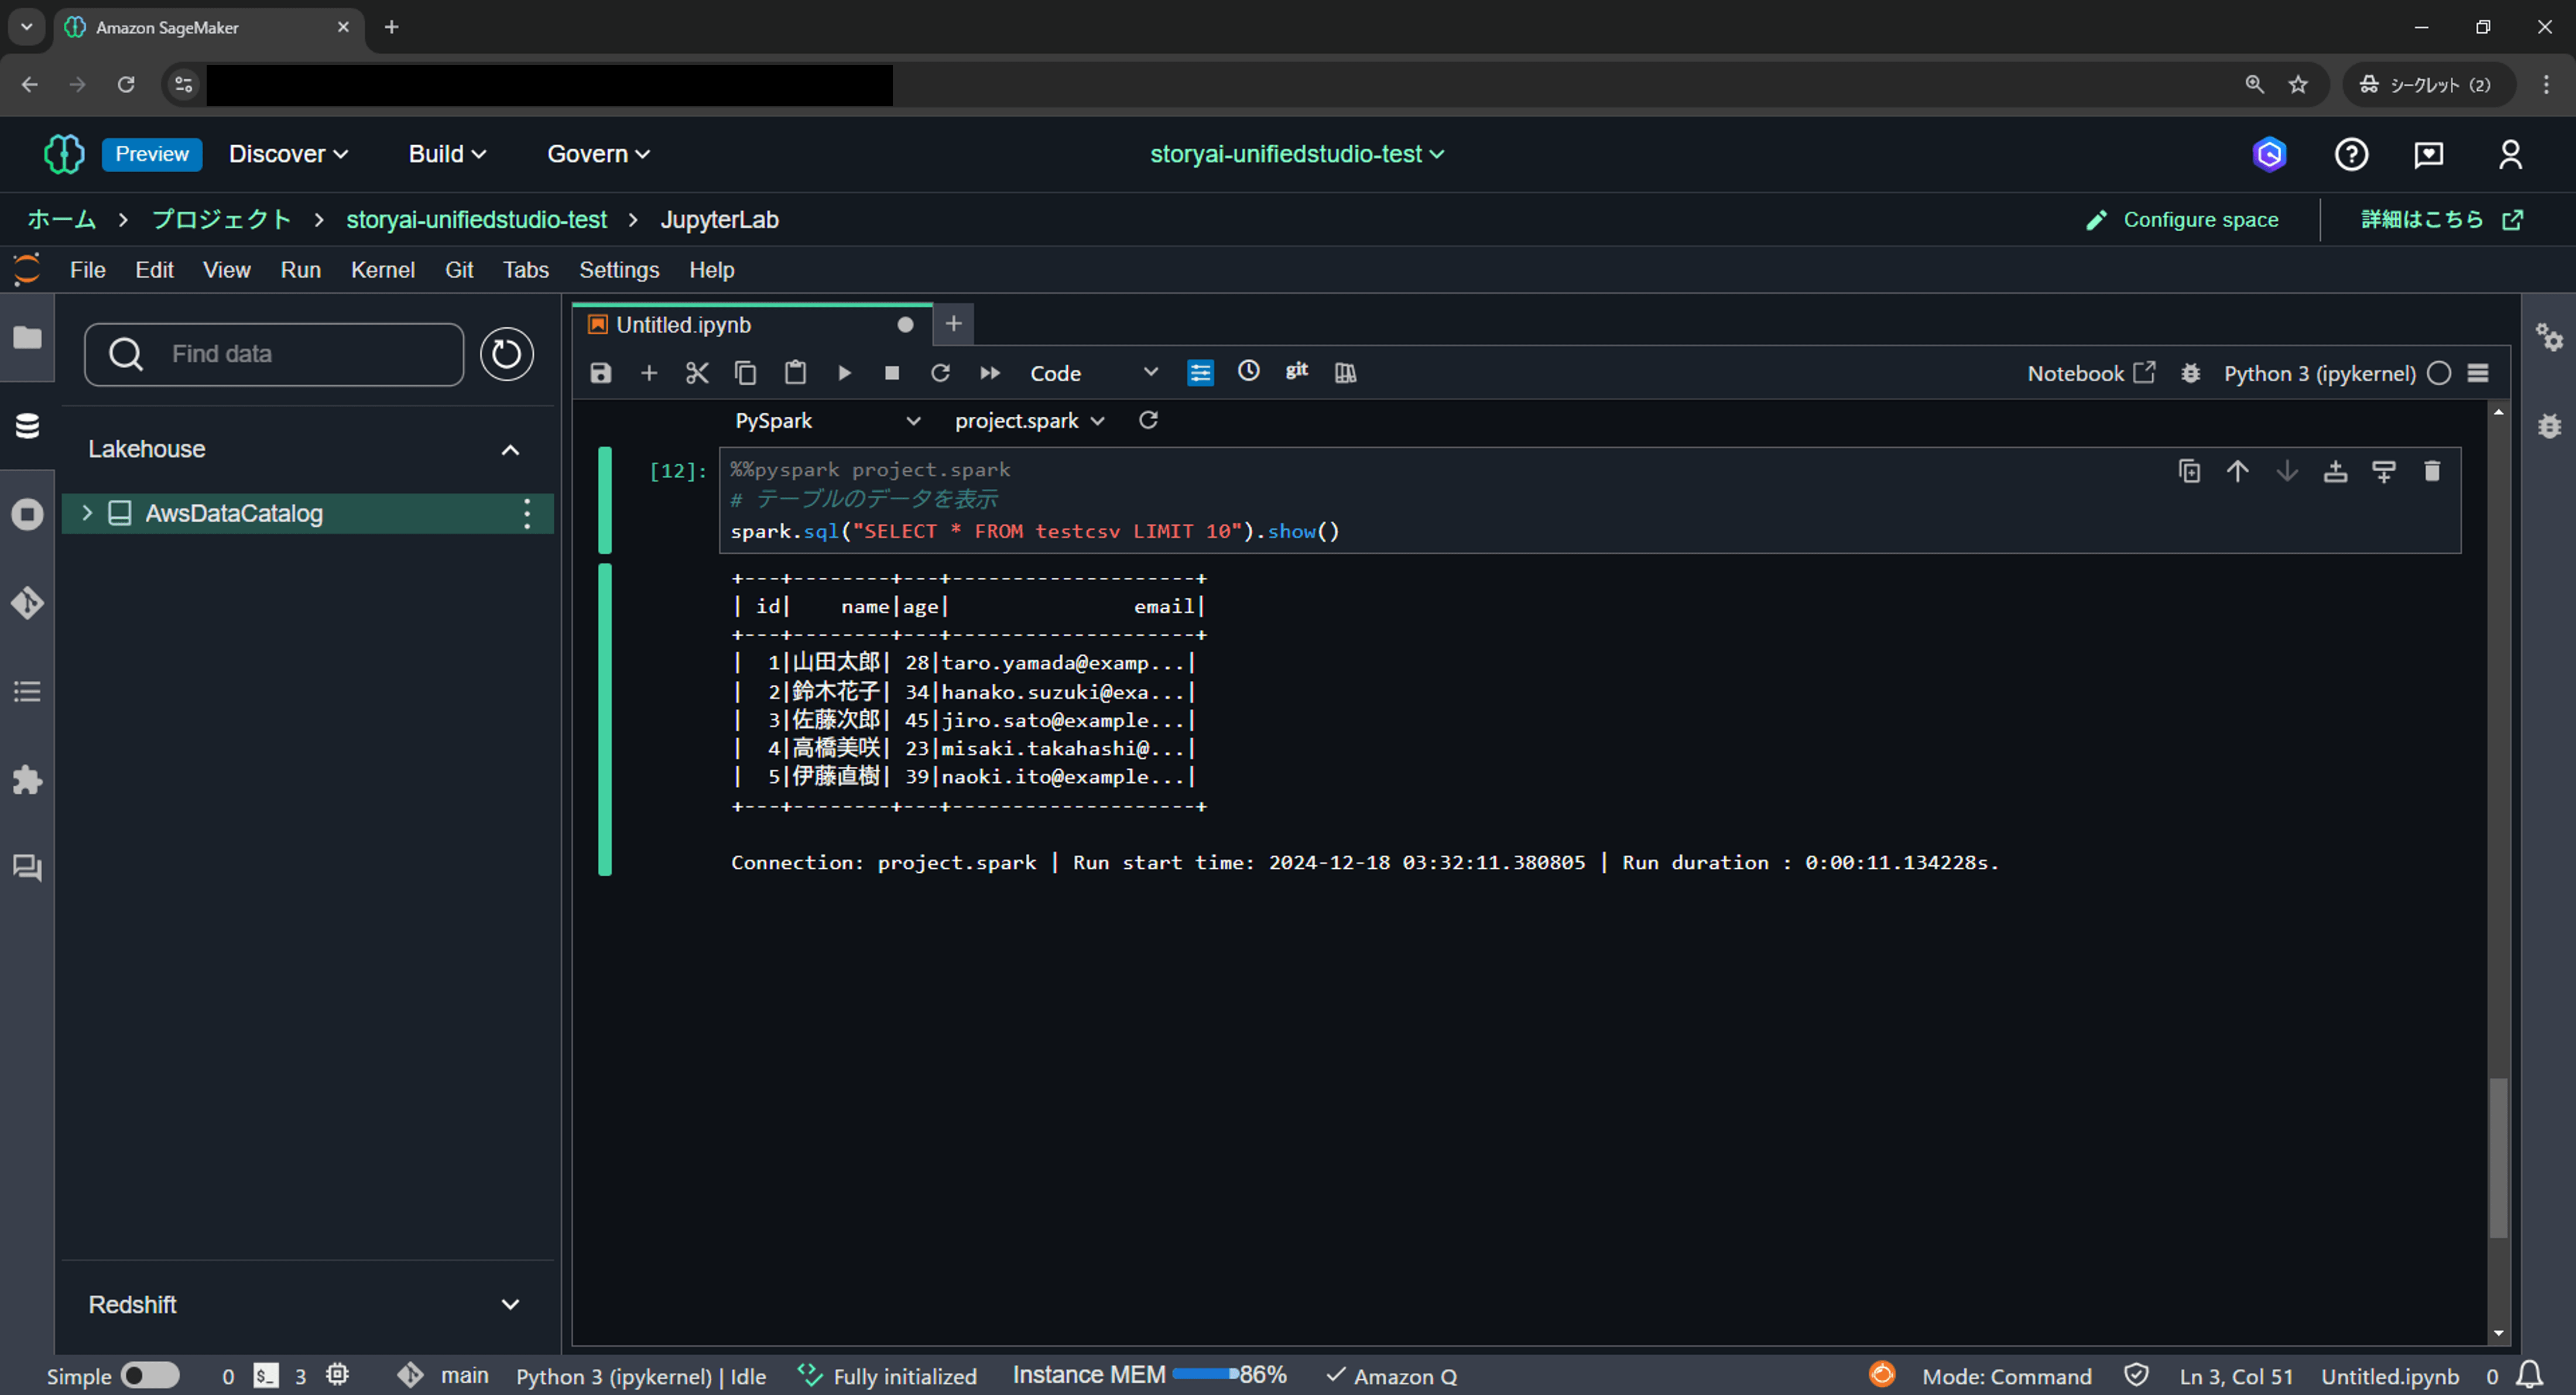This screenshot has height=1395, width=2576.
Task: Toggle the Simple interface mode switch
Action: click(x=150, y=1375)
